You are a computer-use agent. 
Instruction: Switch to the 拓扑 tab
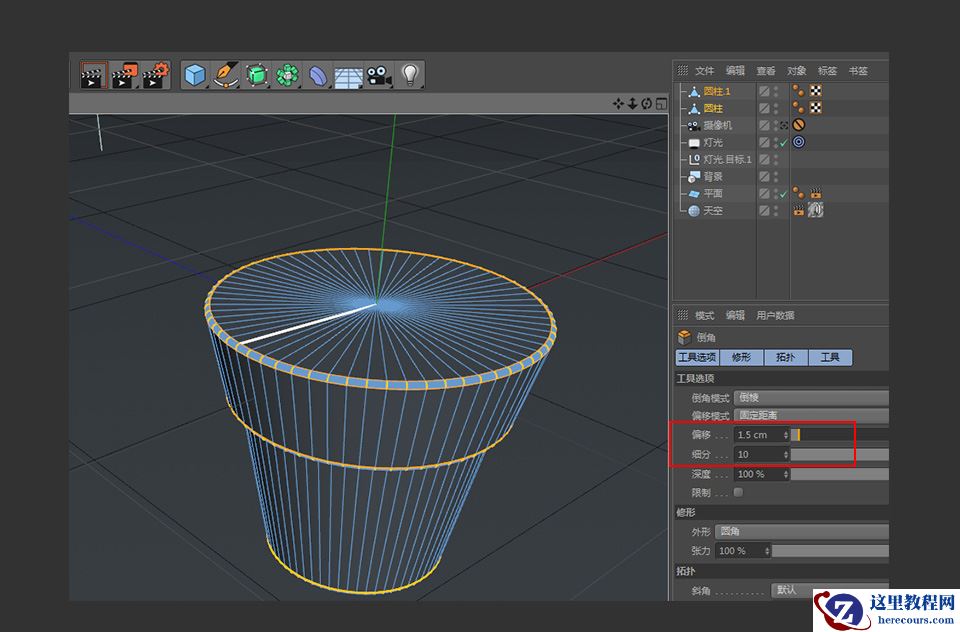[x=784, y=357]
